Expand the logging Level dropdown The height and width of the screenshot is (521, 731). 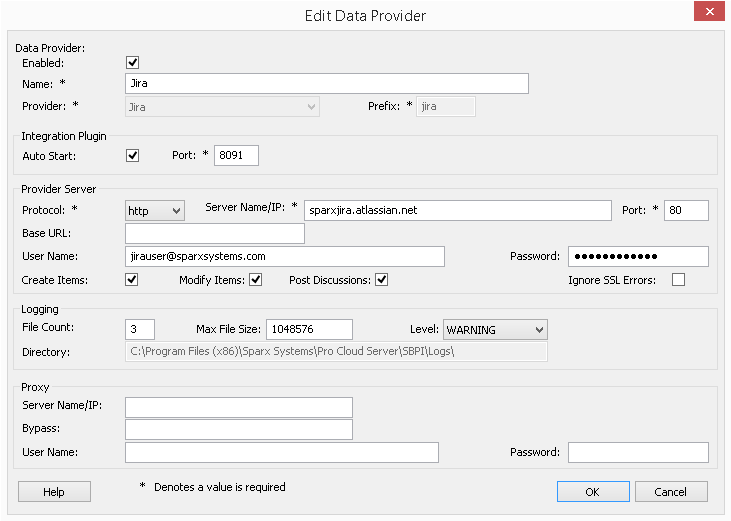click(495, 329)
